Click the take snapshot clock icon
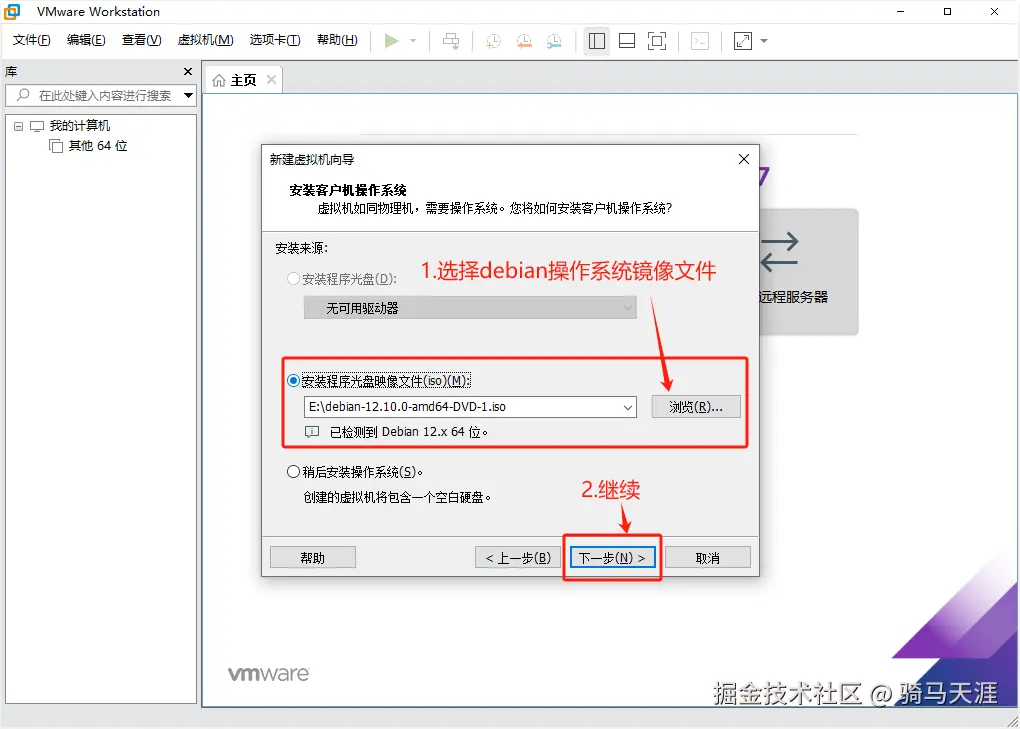The image size is (1020, 729). (494, 41)
